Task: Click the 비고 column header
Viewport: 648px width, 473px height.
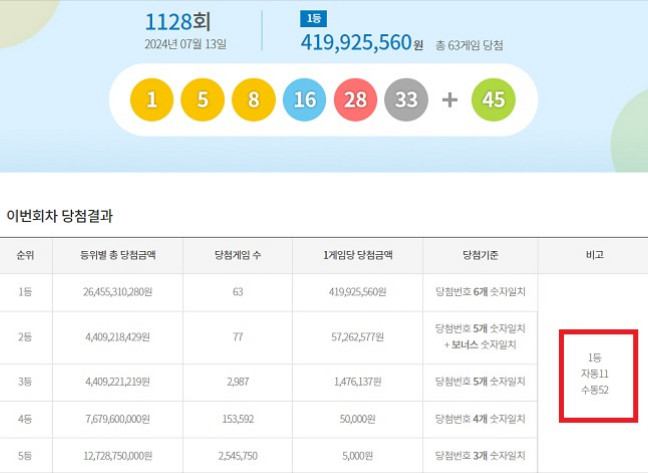Action: coord(595,255)
